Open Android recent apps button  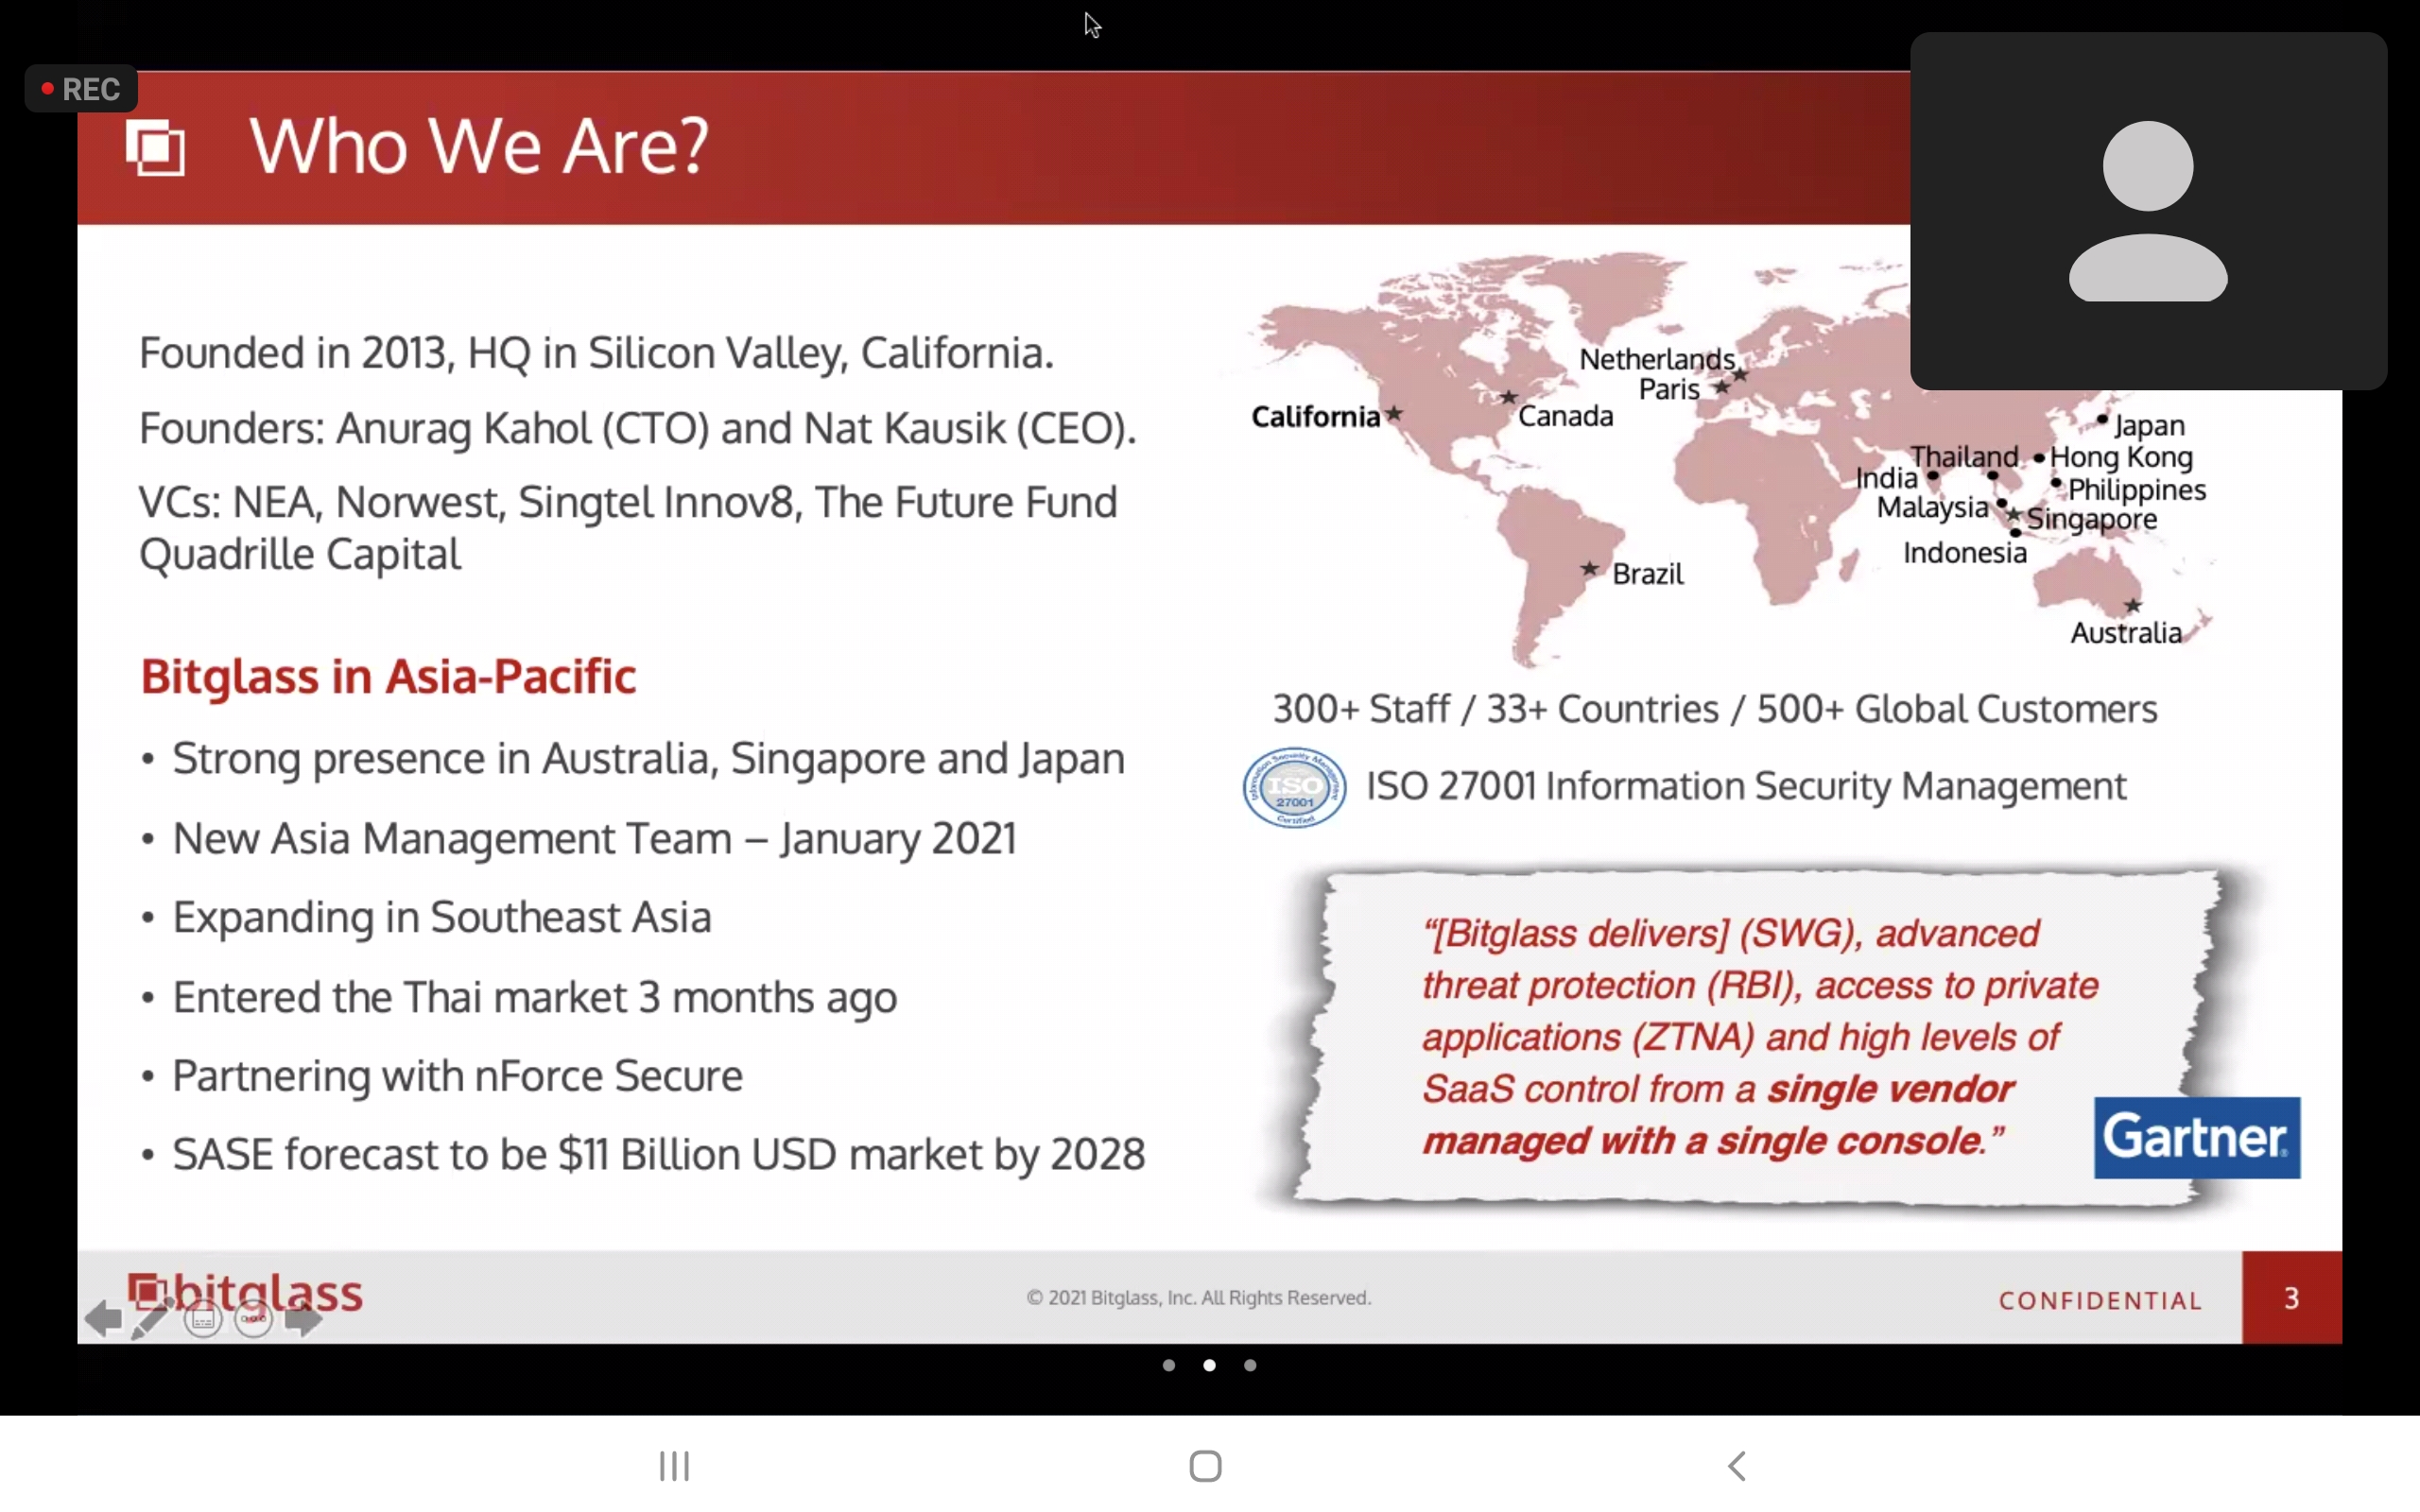click(674, 1466)
